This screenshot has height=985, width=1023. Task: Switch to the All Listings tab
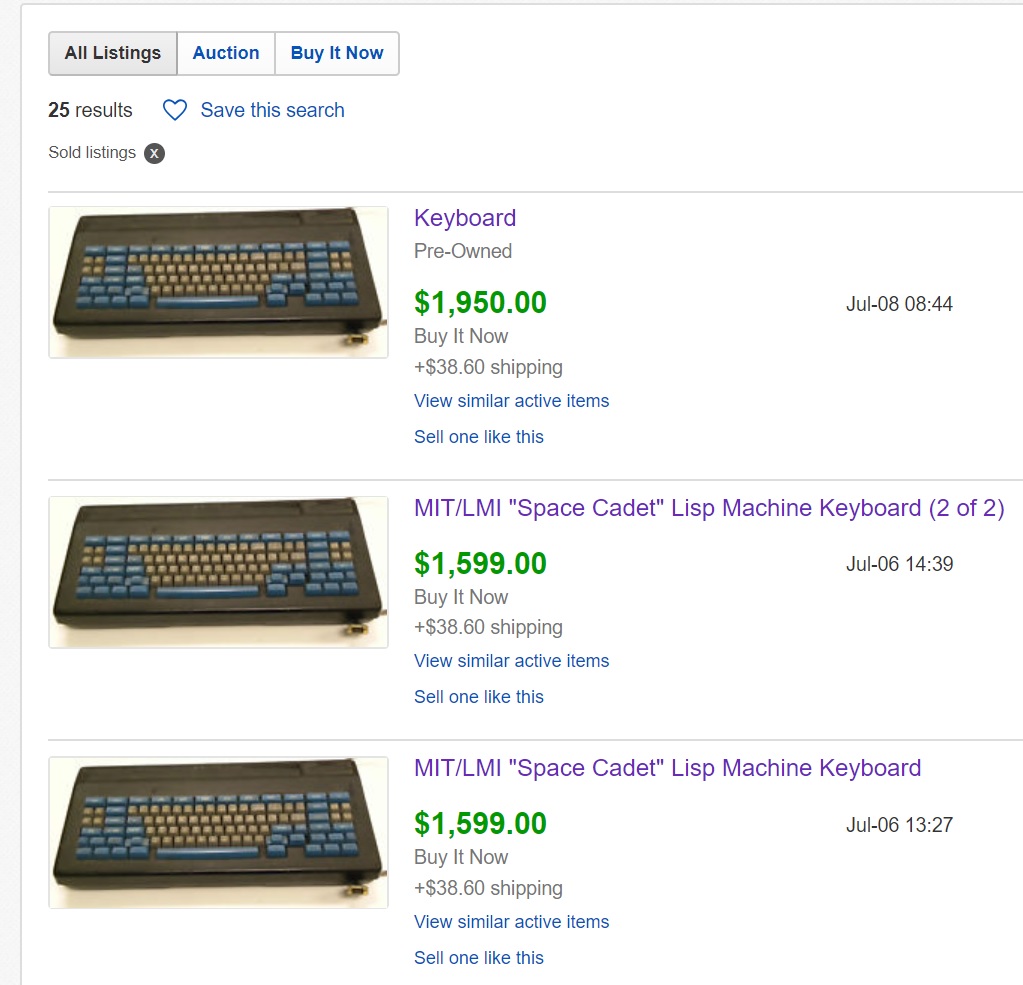pyautogui.click(x=113, y=53)
